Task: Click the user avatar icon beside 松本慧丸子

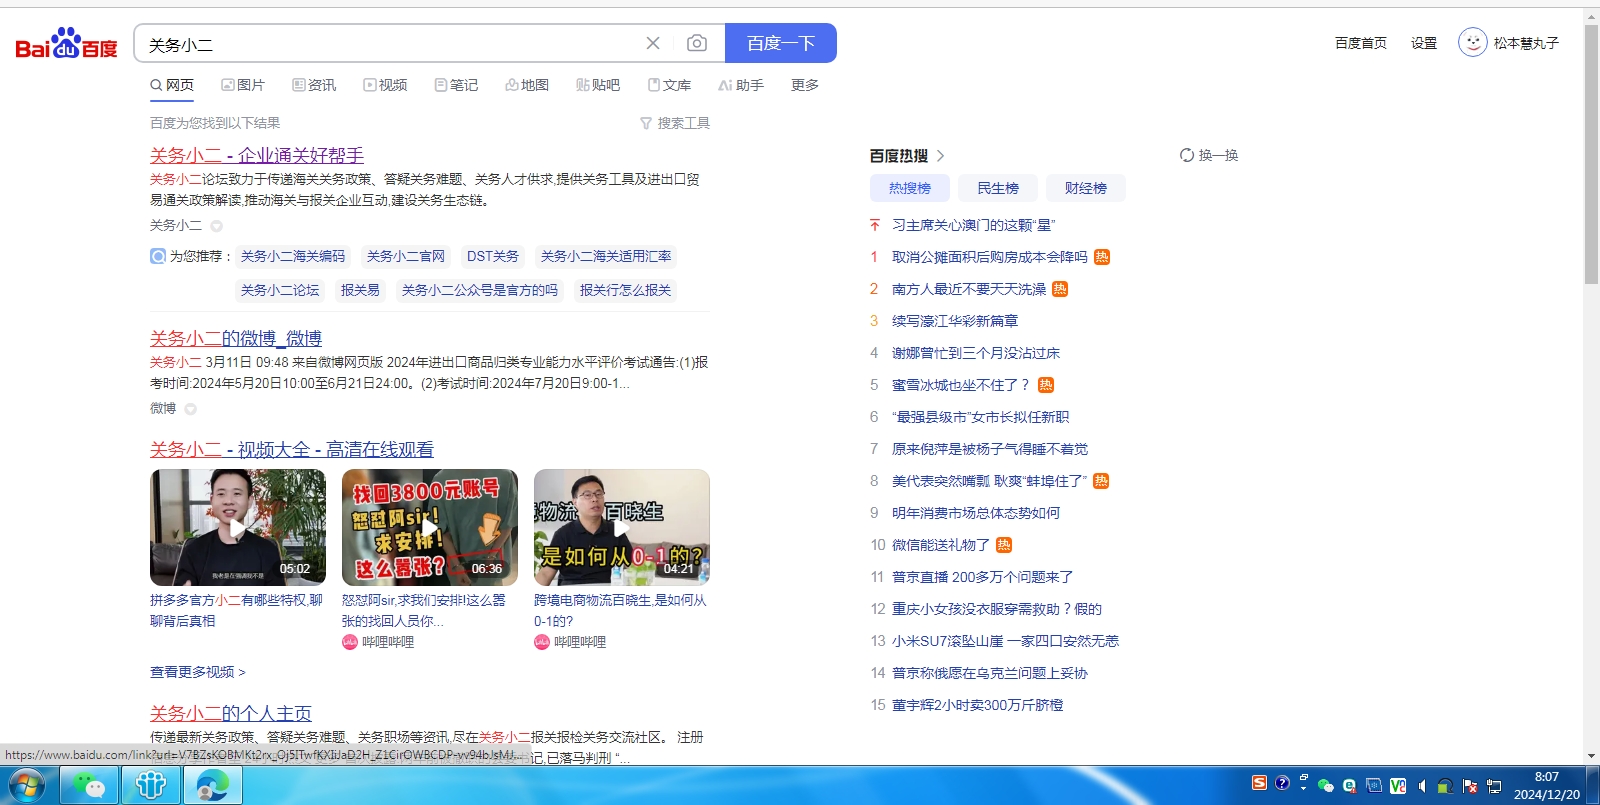Action: [x=1472, y=43]
